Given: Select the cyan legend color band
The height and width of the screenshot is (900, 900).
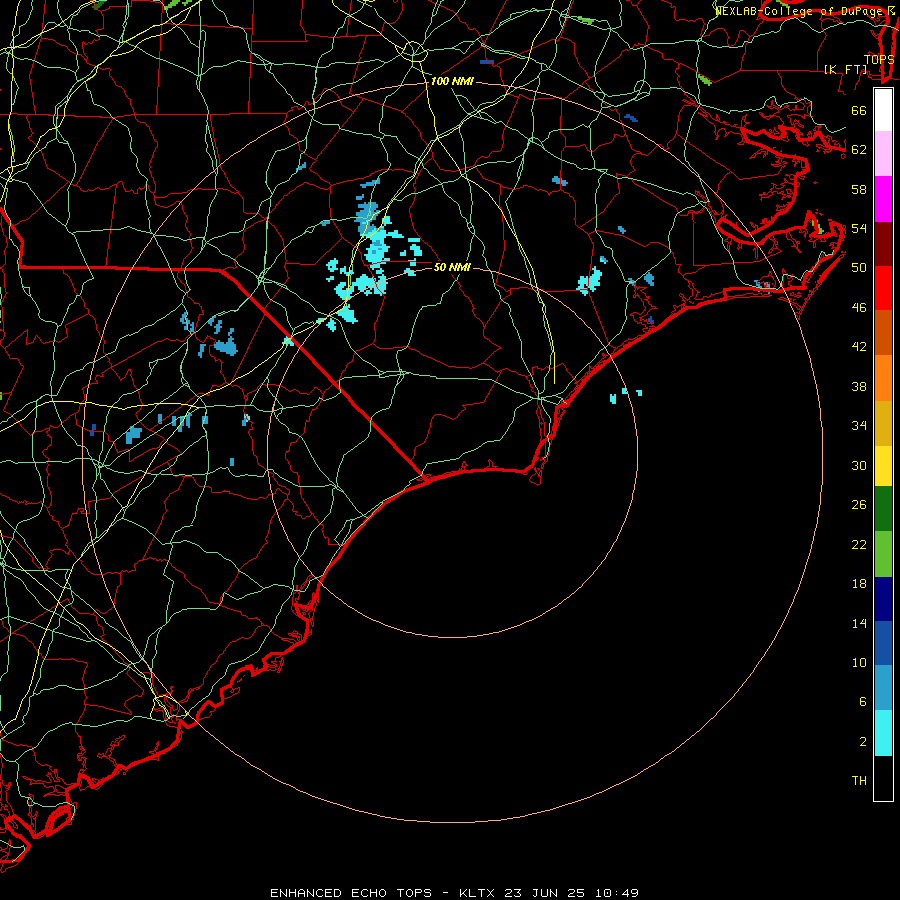Looking at the screenshot, I should pos(883,734).
